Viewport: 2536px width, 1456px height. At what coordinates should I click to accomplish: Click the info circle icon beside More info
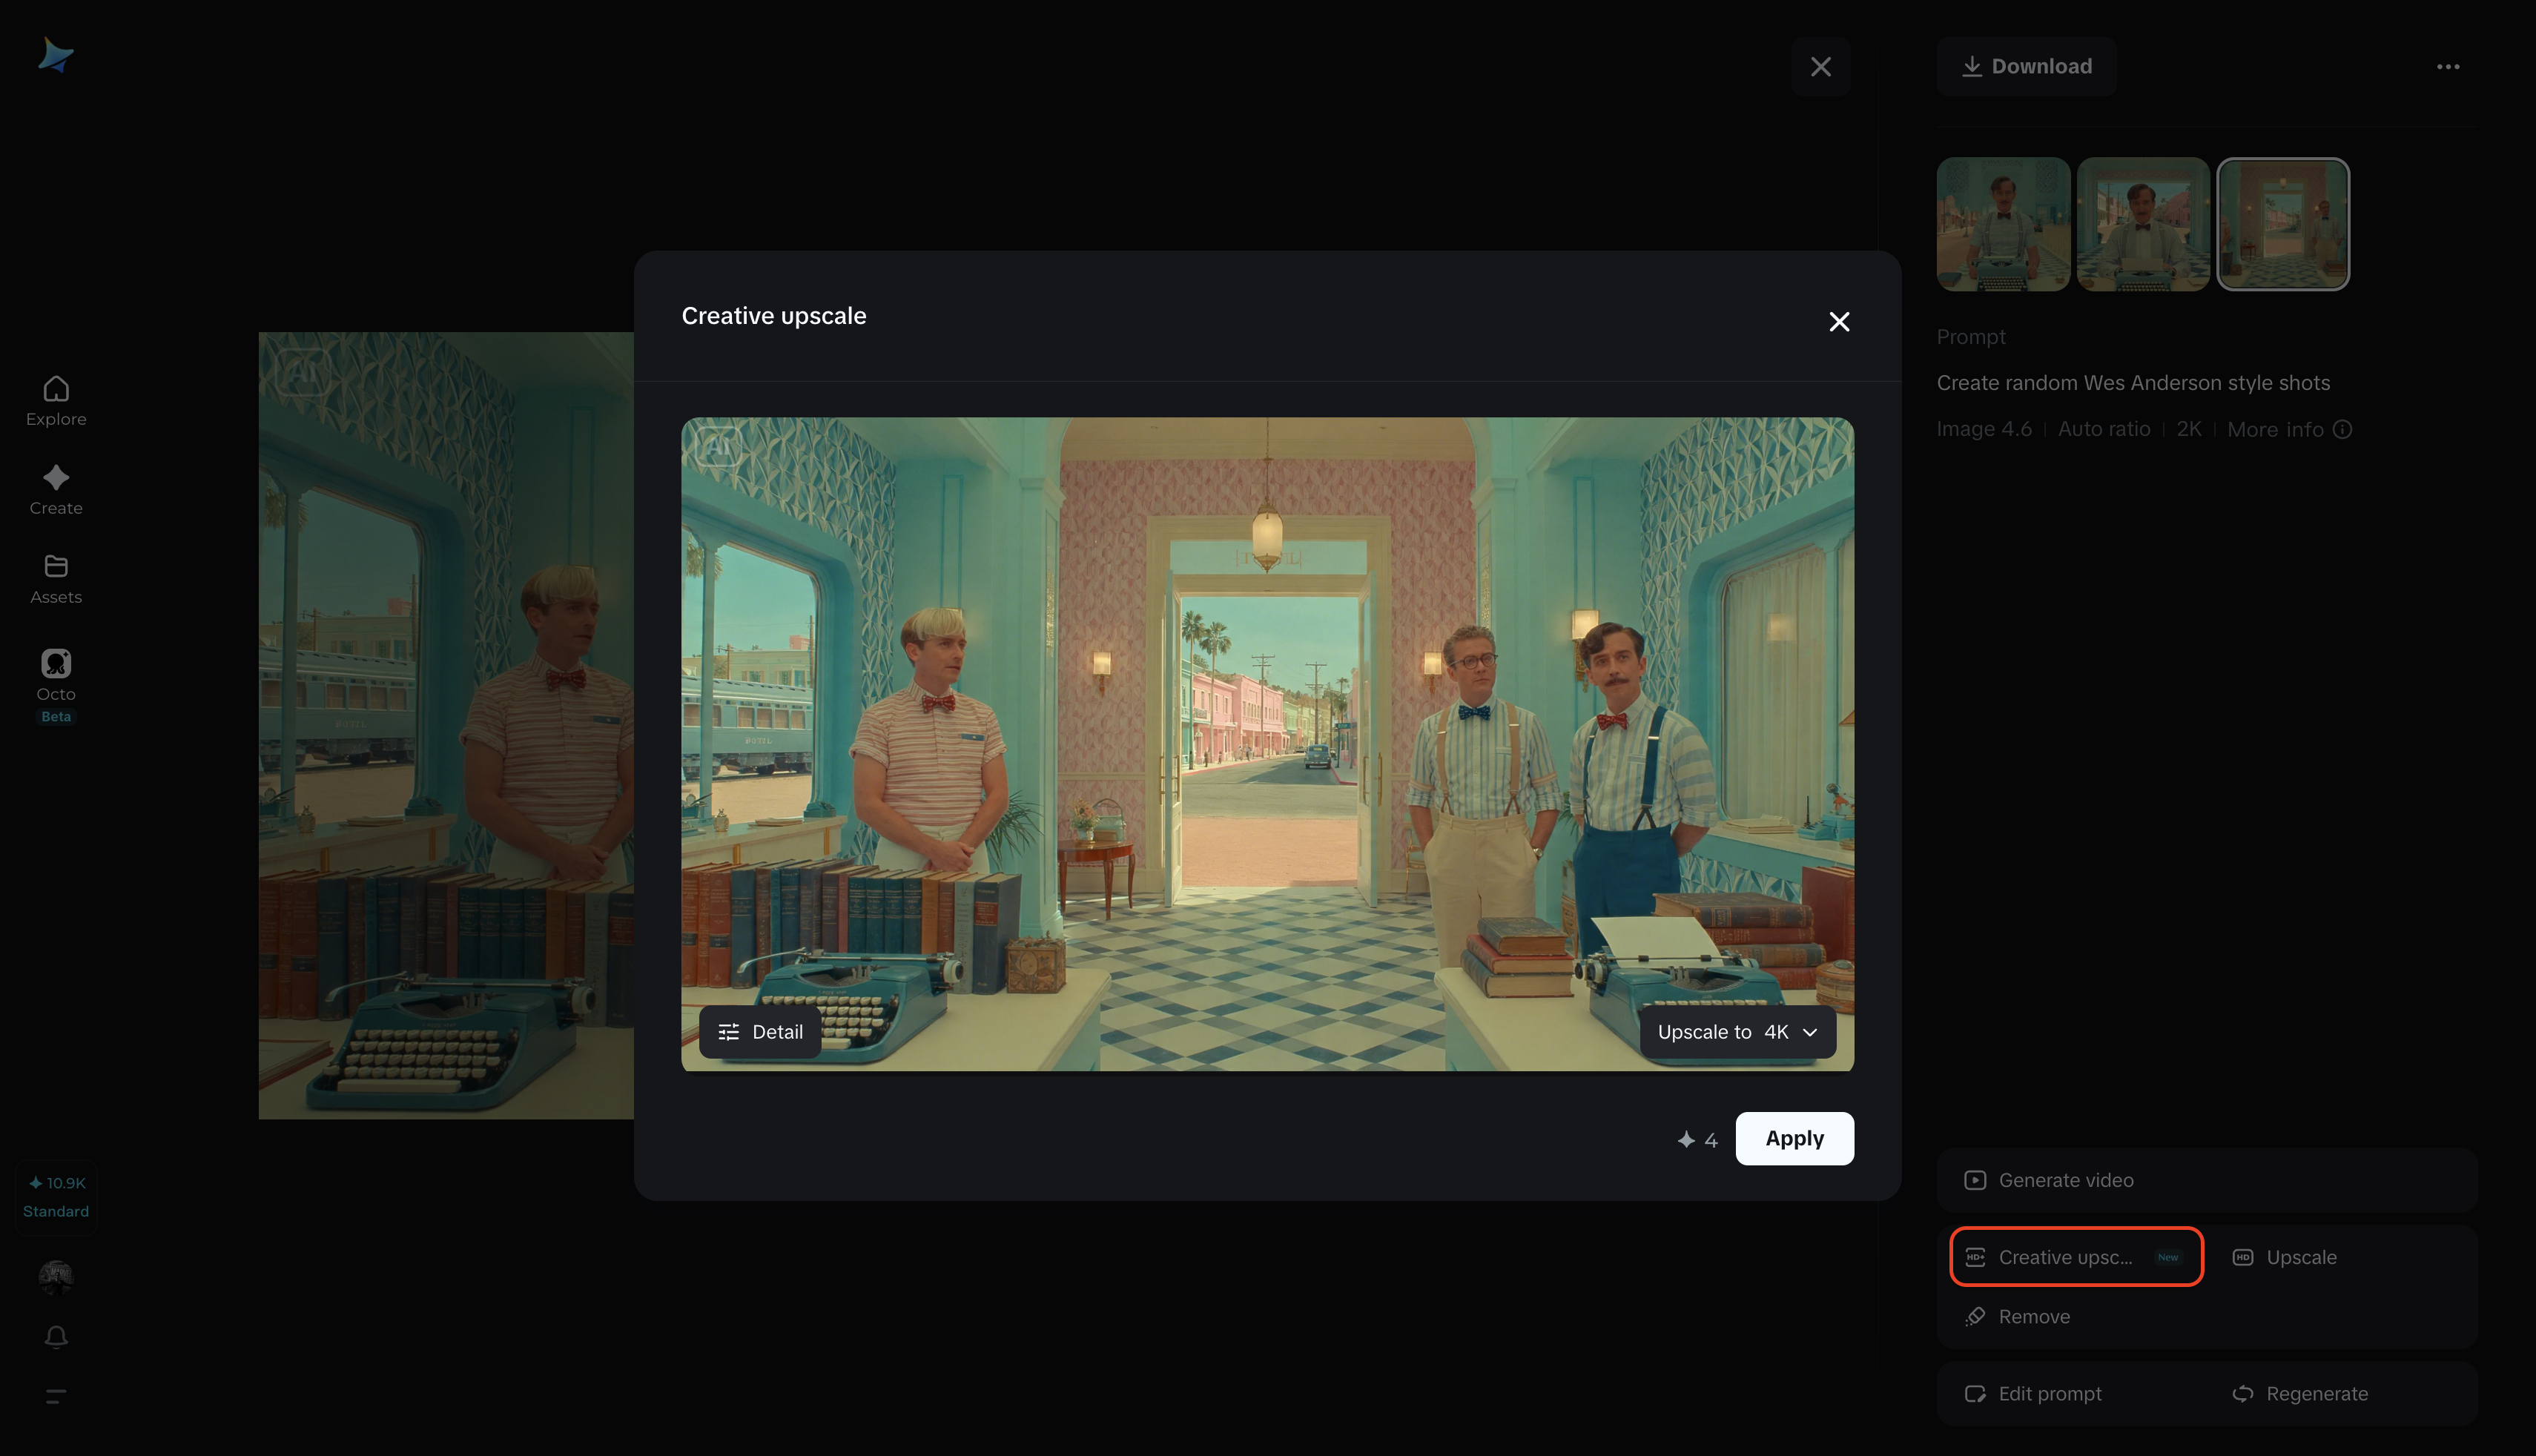tap(2342, 430)
